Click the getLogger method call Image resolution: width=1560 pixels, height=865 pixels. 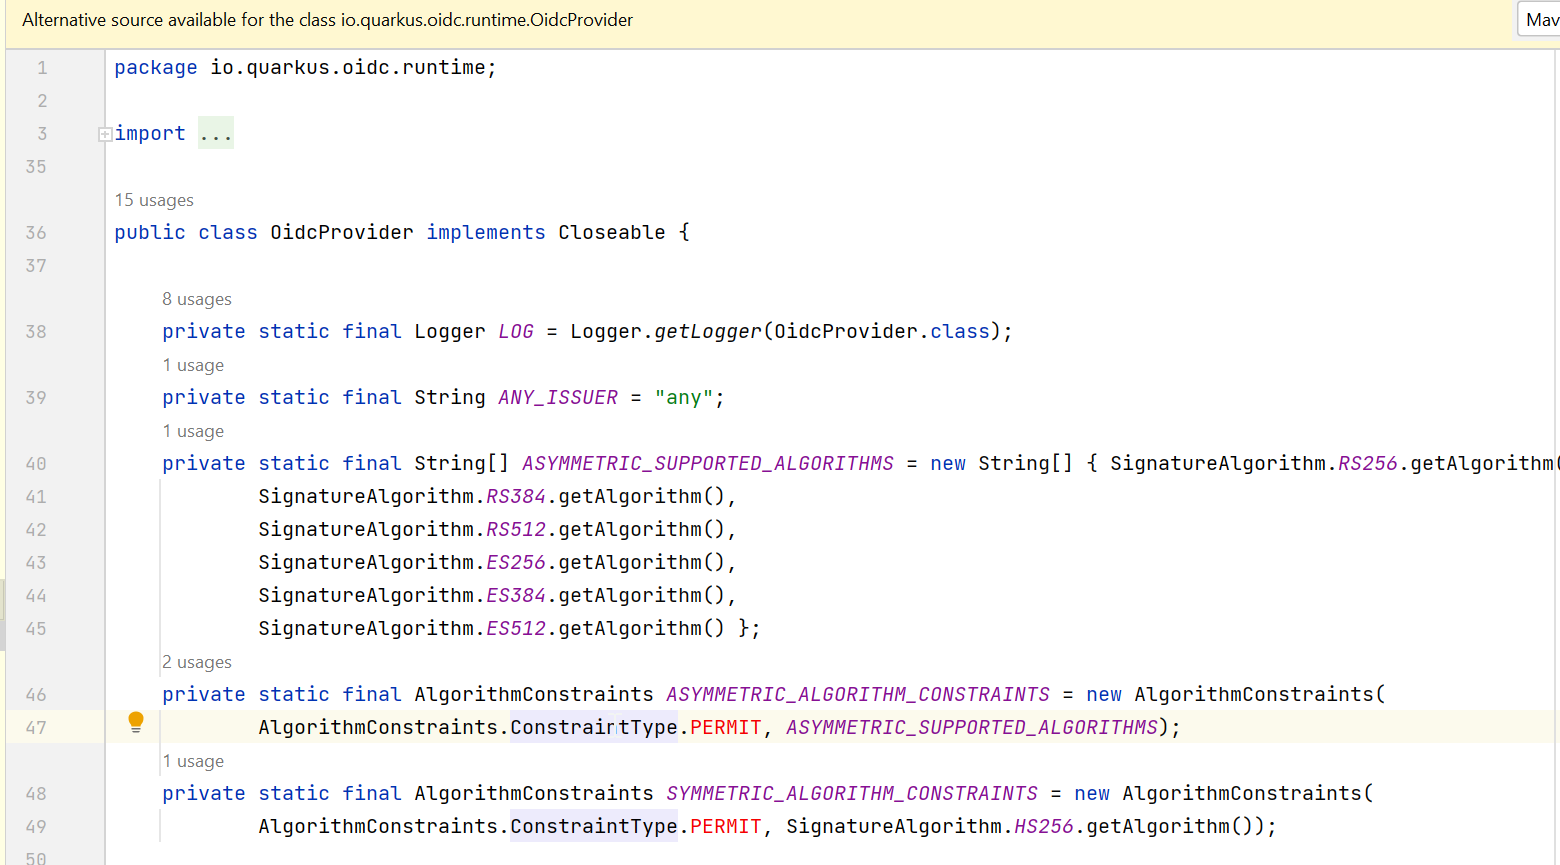point(708,331)
